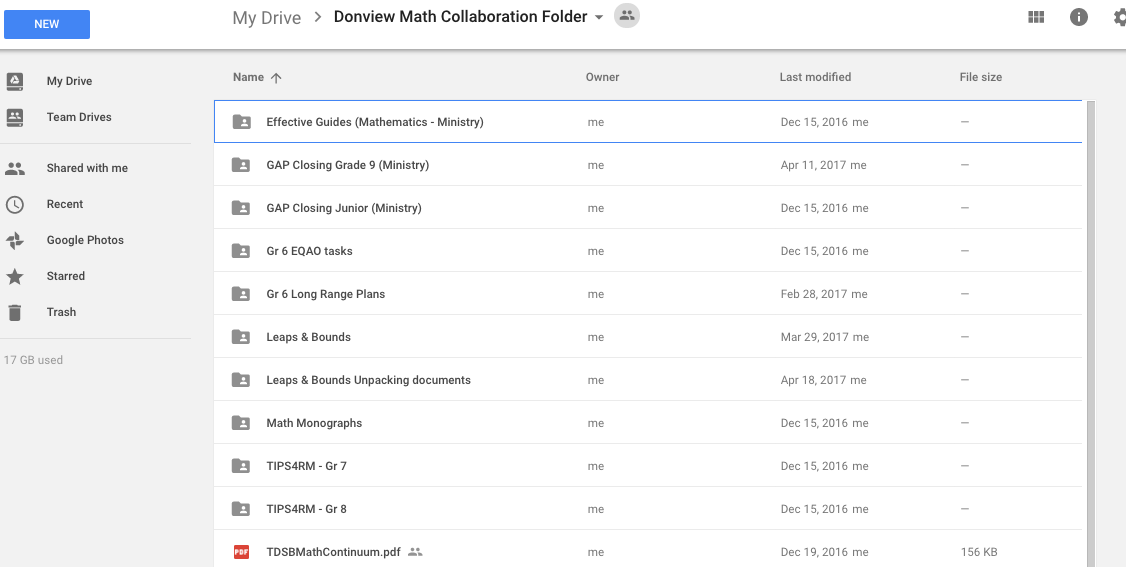
Task: Click the PDF icon for TDSBMathContinuum.pdf
Action: tap(241, 552)
